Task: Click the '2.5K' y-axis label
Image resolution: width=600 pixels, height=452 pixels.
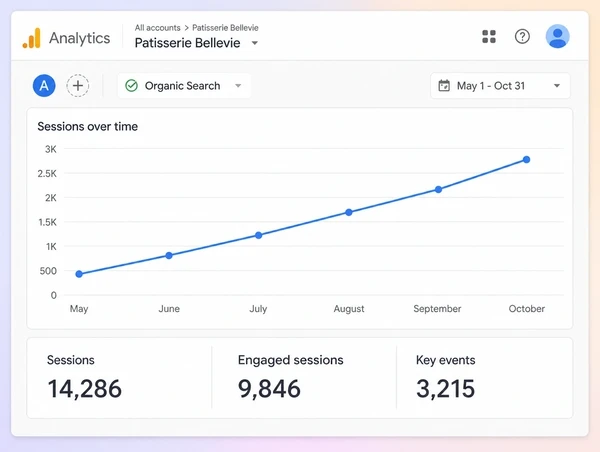Action: (x=47, y=174)
